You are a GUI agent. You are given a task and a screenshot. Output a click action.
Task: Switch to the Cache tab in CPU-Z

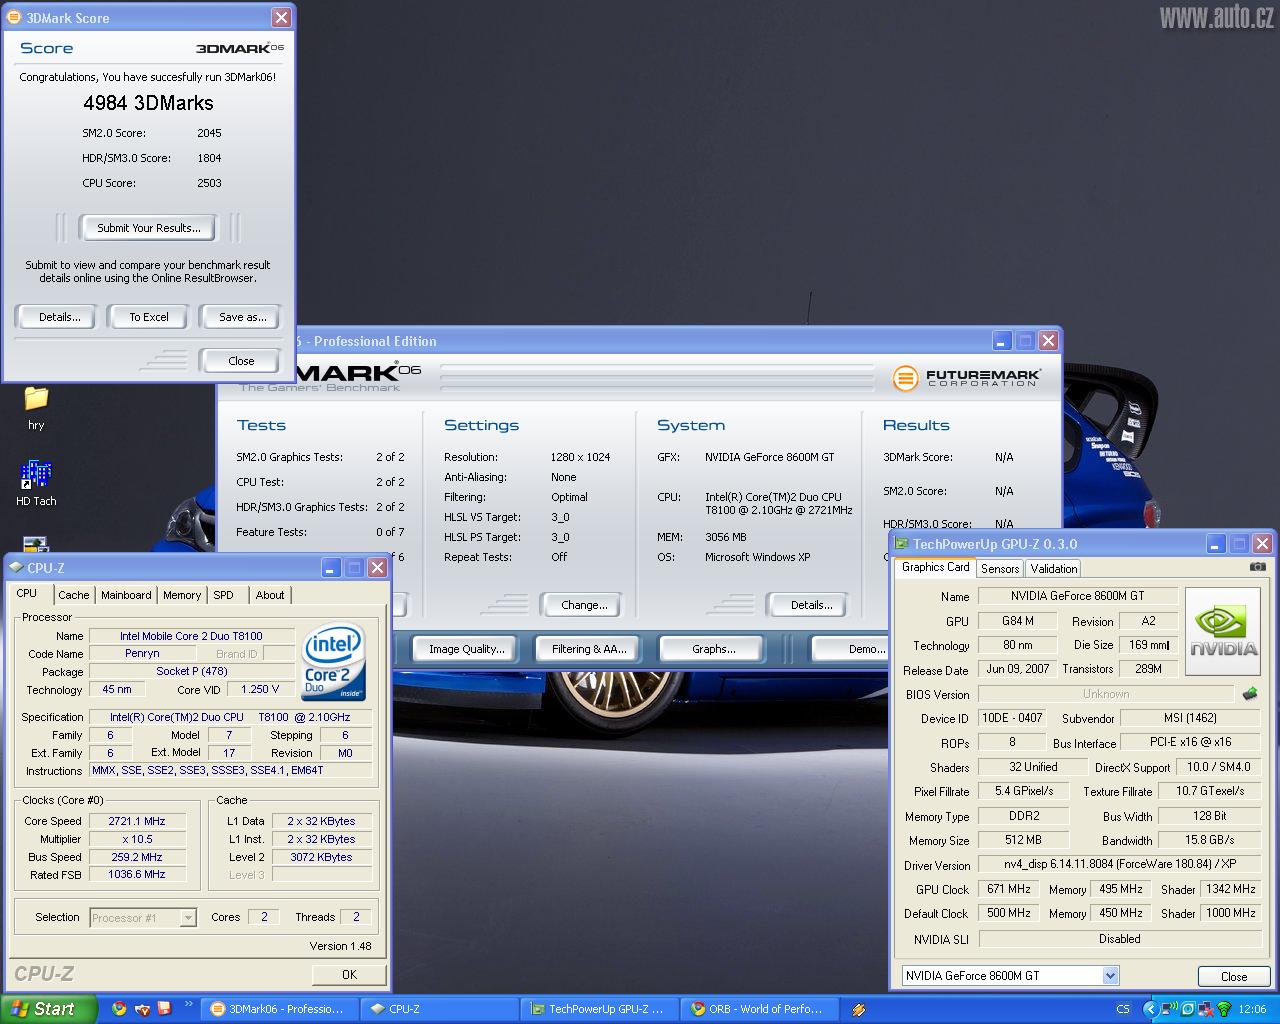(73, 595)
